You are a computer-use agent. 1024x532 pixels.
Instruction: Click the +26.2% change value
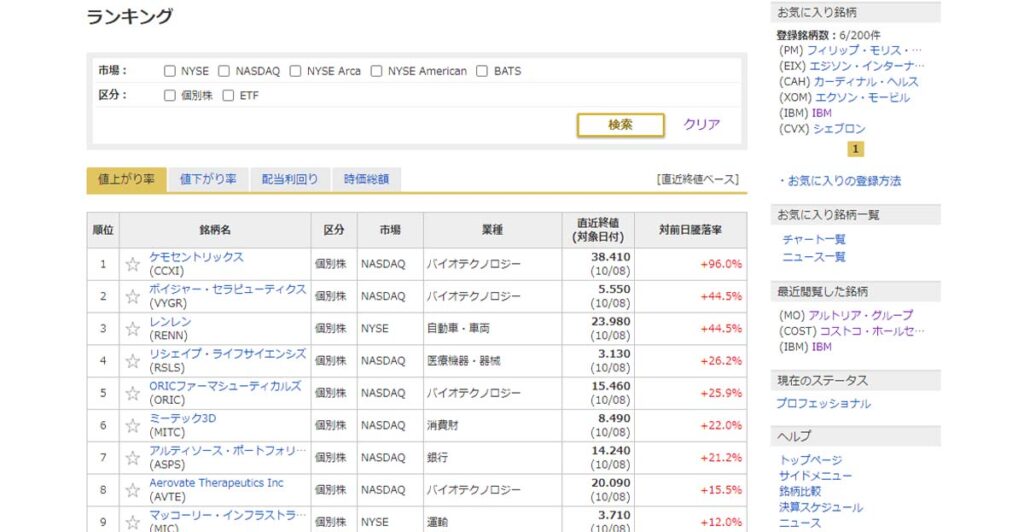coord(721,361)
